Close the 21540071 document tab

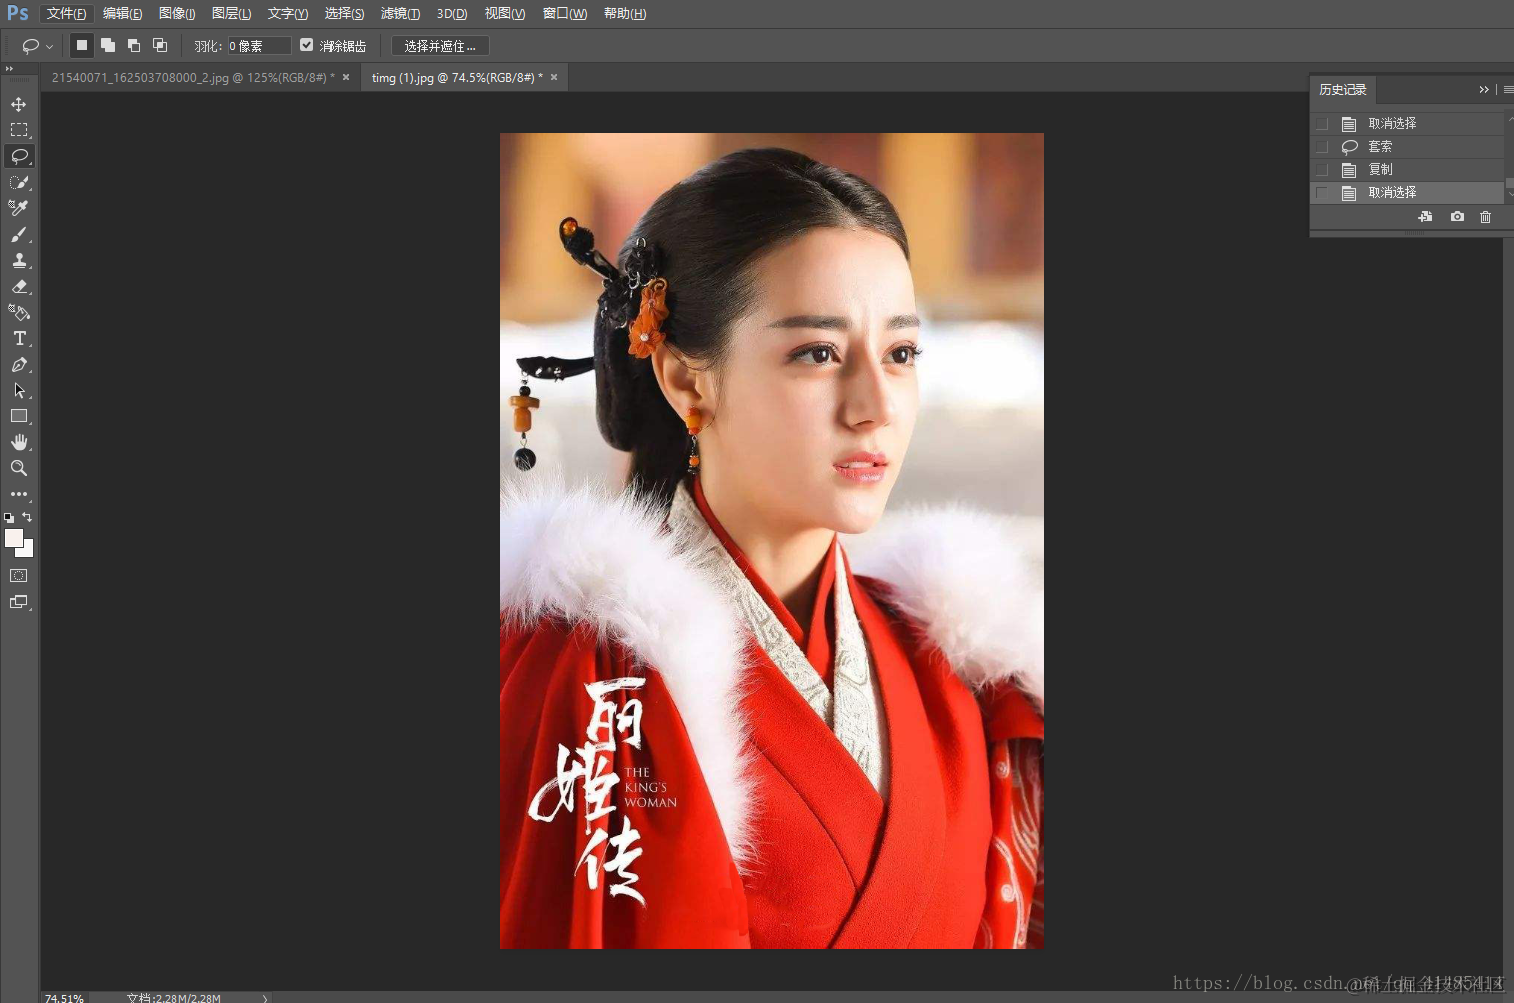tap(346, 77)
